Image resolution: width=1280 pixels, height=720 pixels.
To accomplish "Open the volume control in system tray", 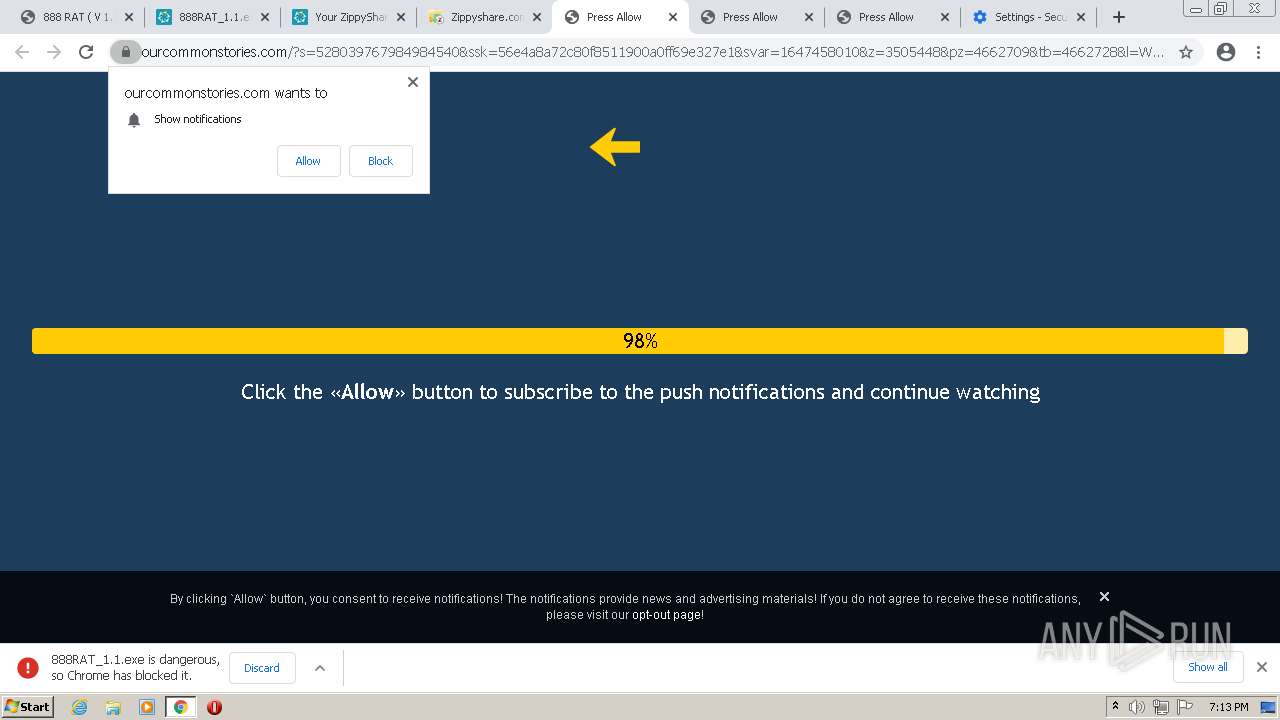I will (1137, 707).
